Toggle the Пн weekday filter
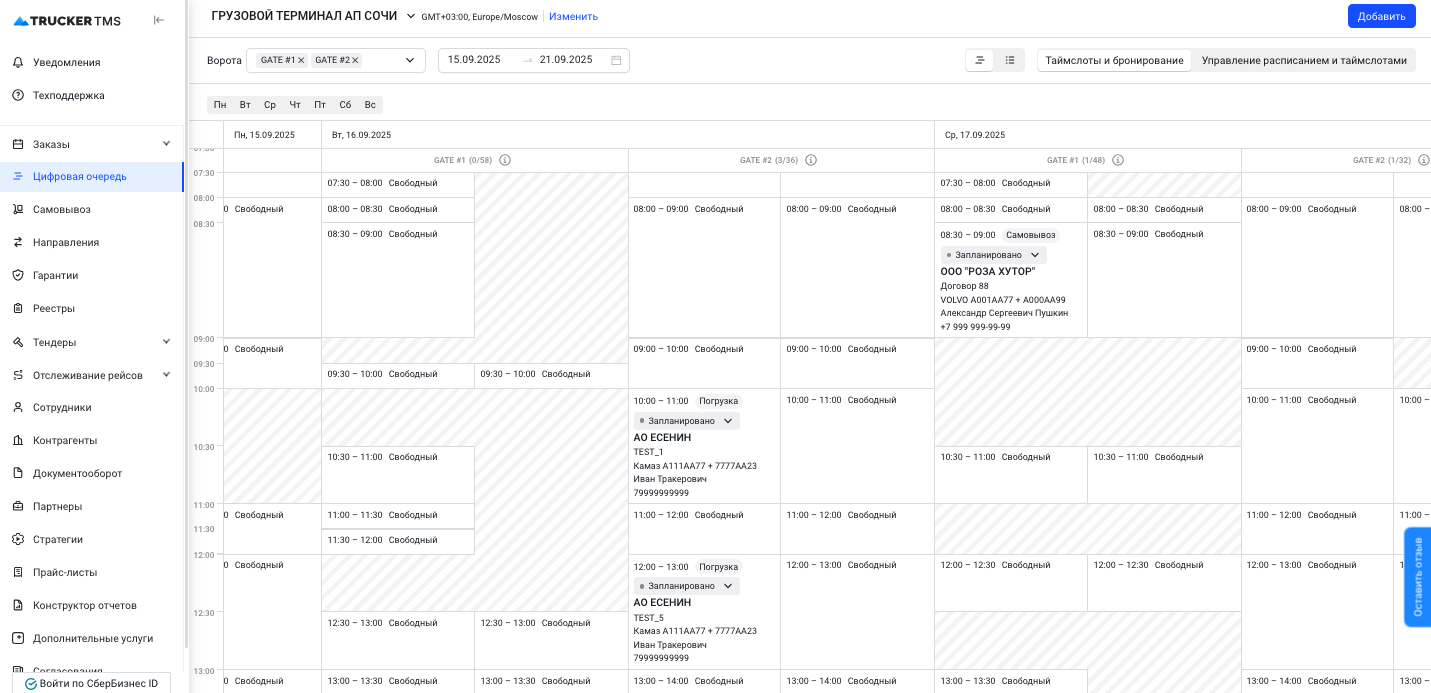This screenshot has width=1431, height=693. pyautogui.click(x=220, y=105)
